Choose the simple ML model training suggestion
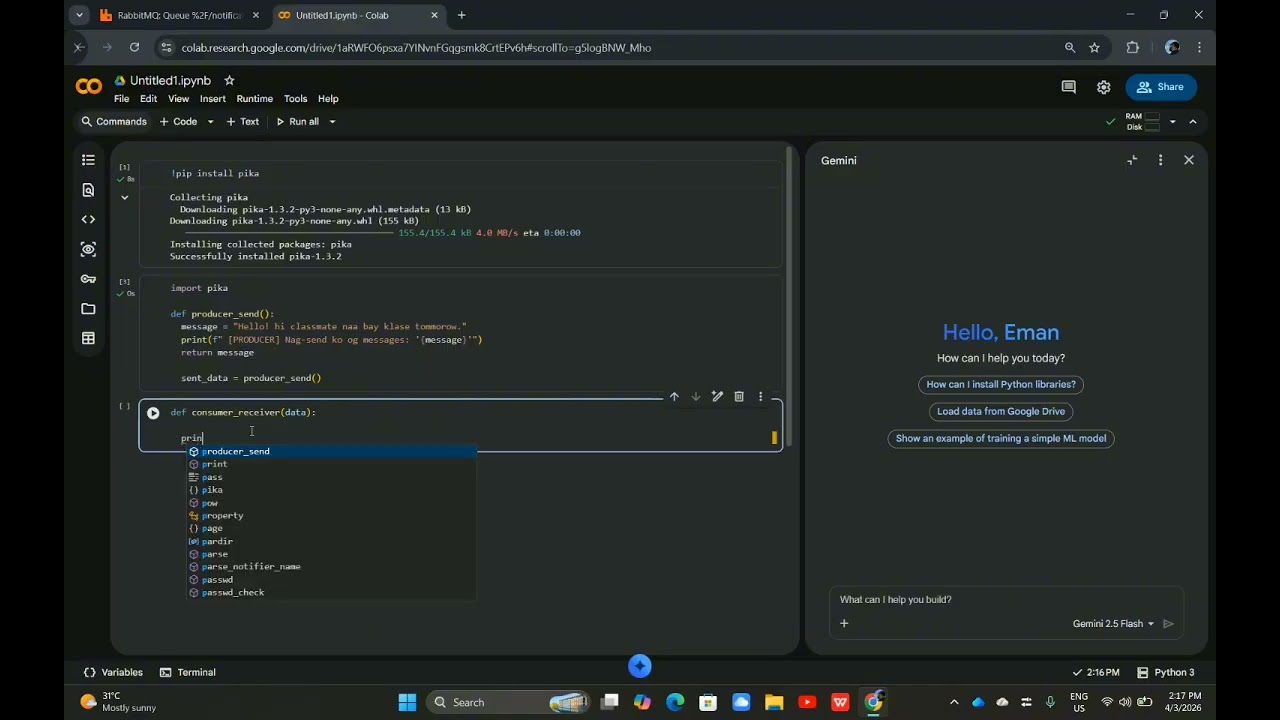 pyautogui.click(x=1001, y=438)
